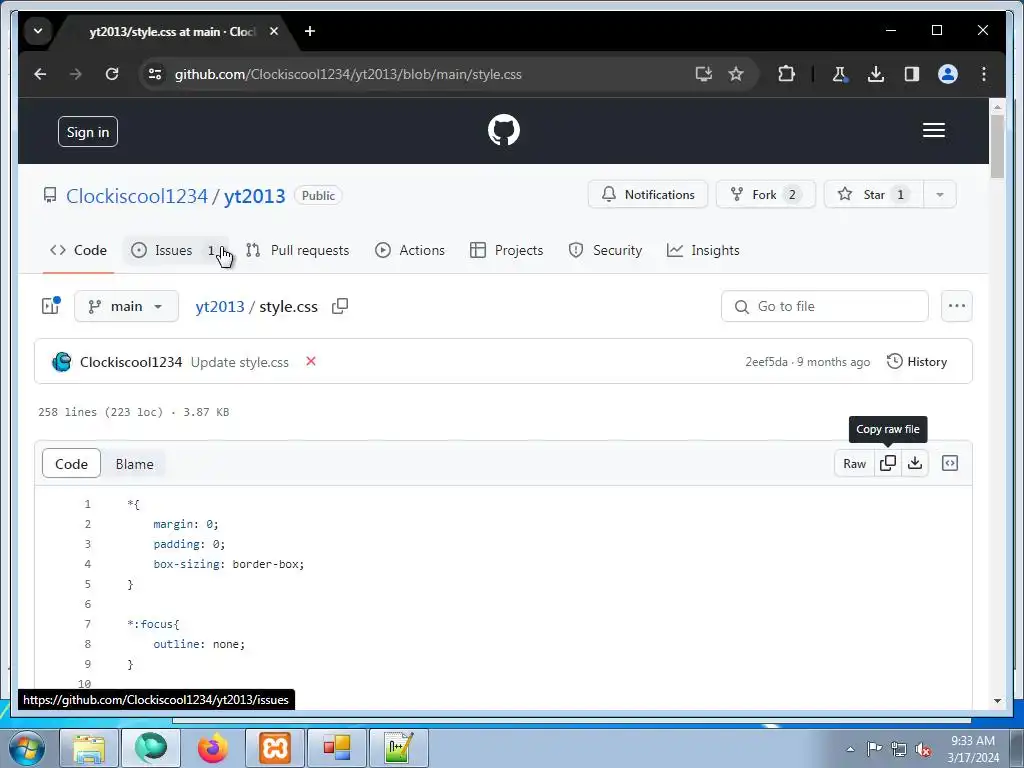Star the repository

(x=874, y=195)
